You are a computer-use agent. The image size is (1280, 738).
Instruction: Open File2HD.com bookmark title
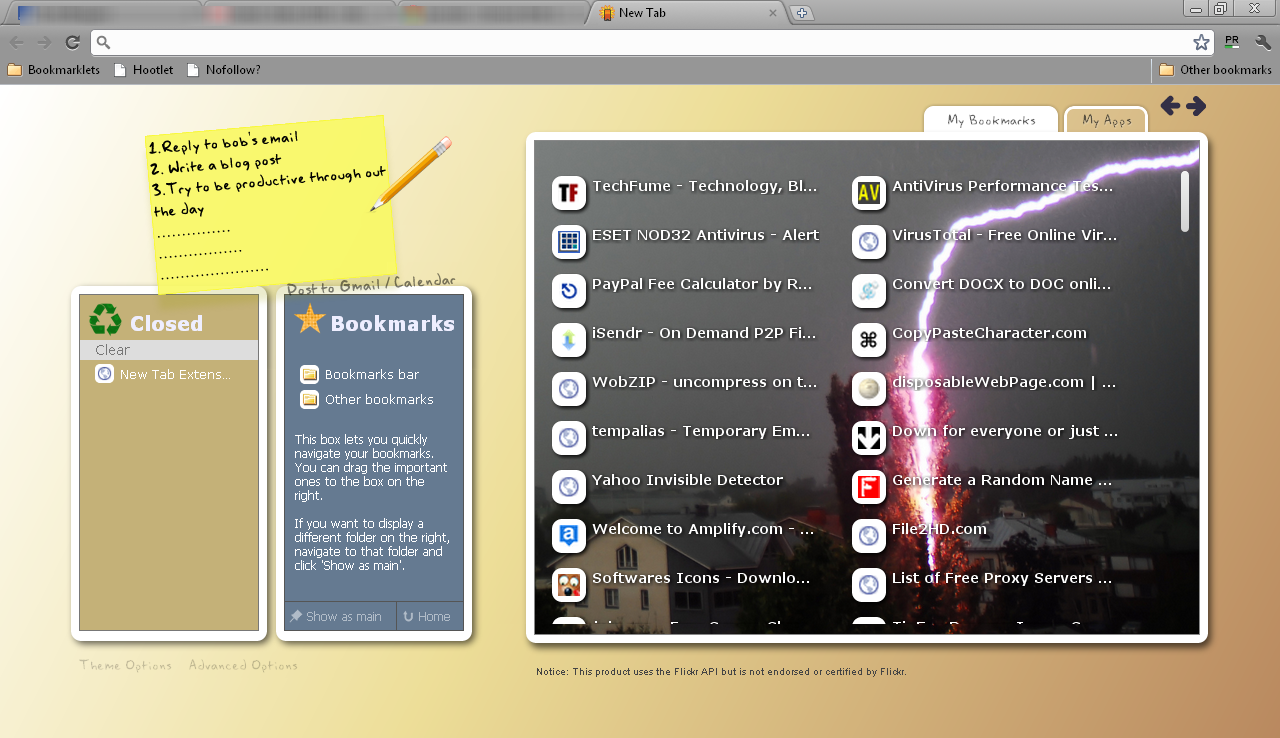940,529
